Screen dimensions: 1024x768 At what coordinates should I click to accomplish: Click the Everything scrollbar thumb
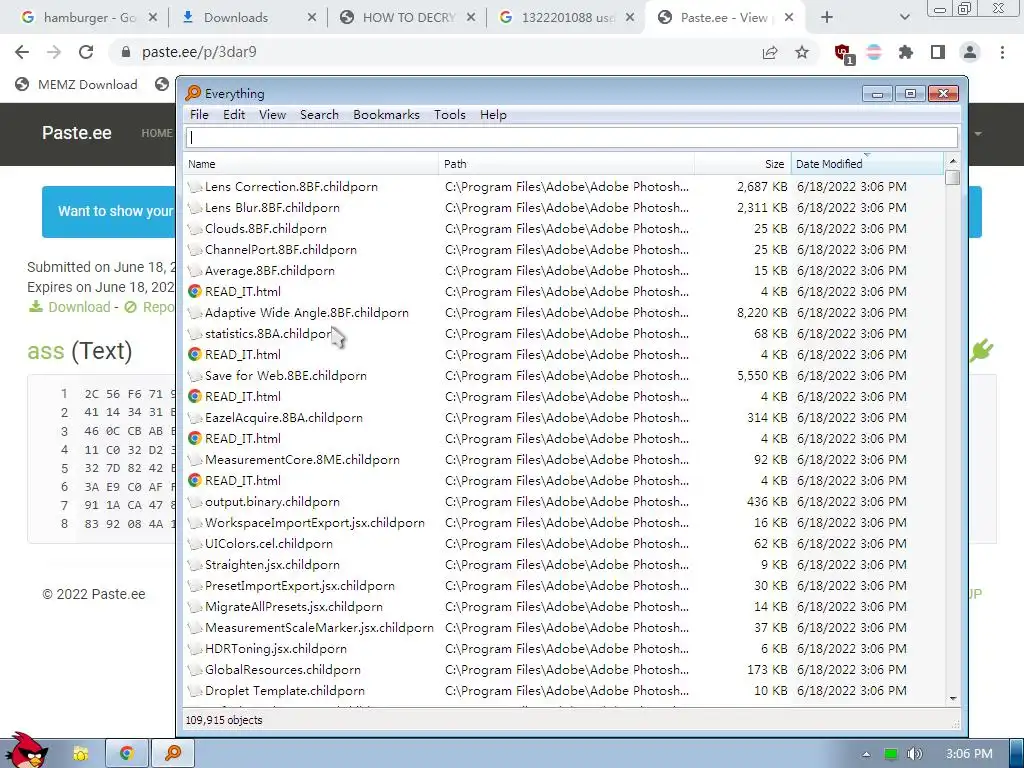coord(953,178)
